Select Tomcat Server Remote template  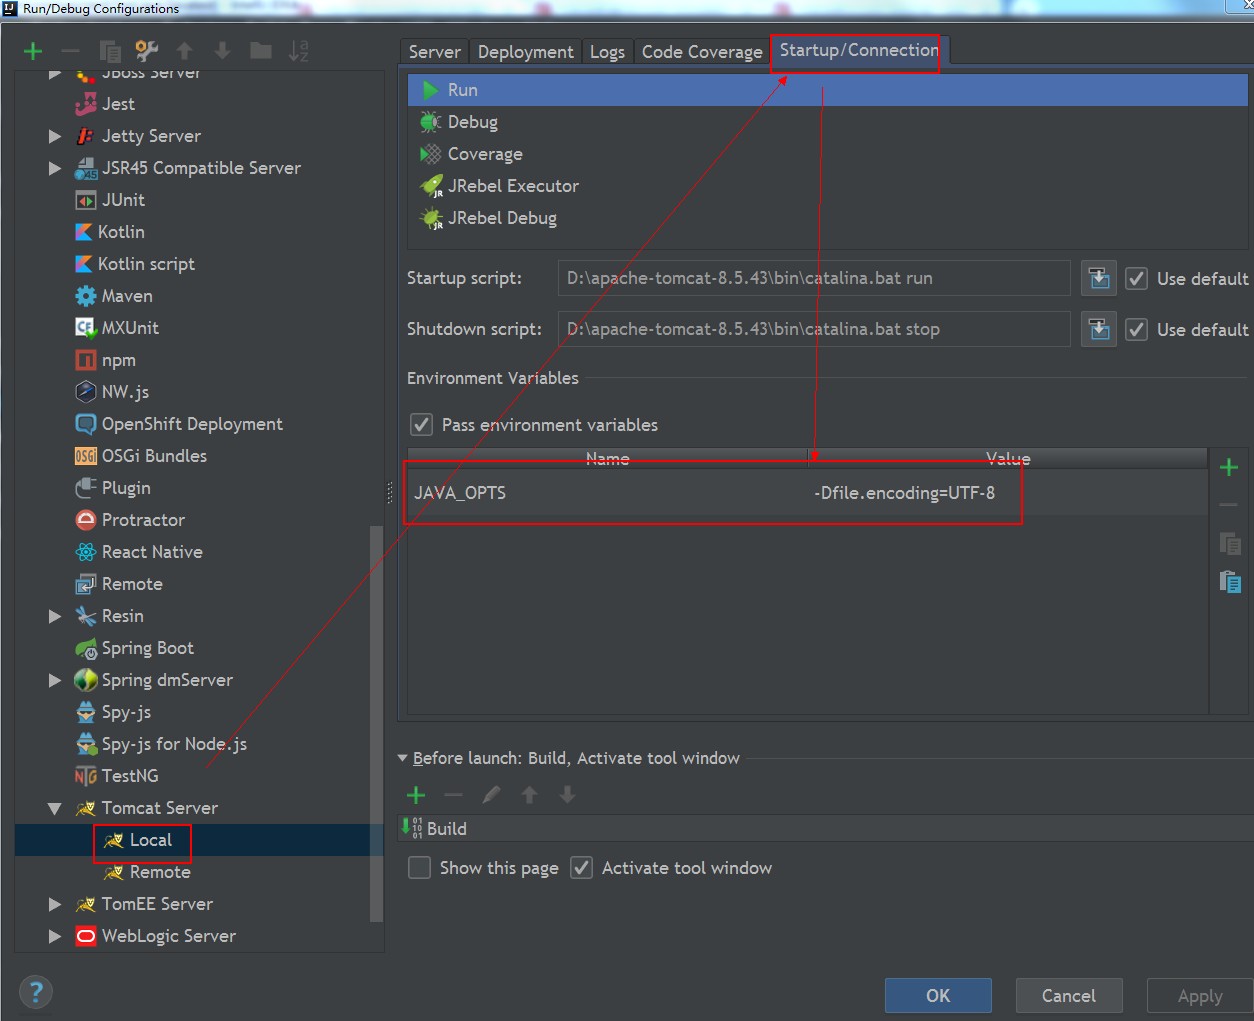coord(159,872)
